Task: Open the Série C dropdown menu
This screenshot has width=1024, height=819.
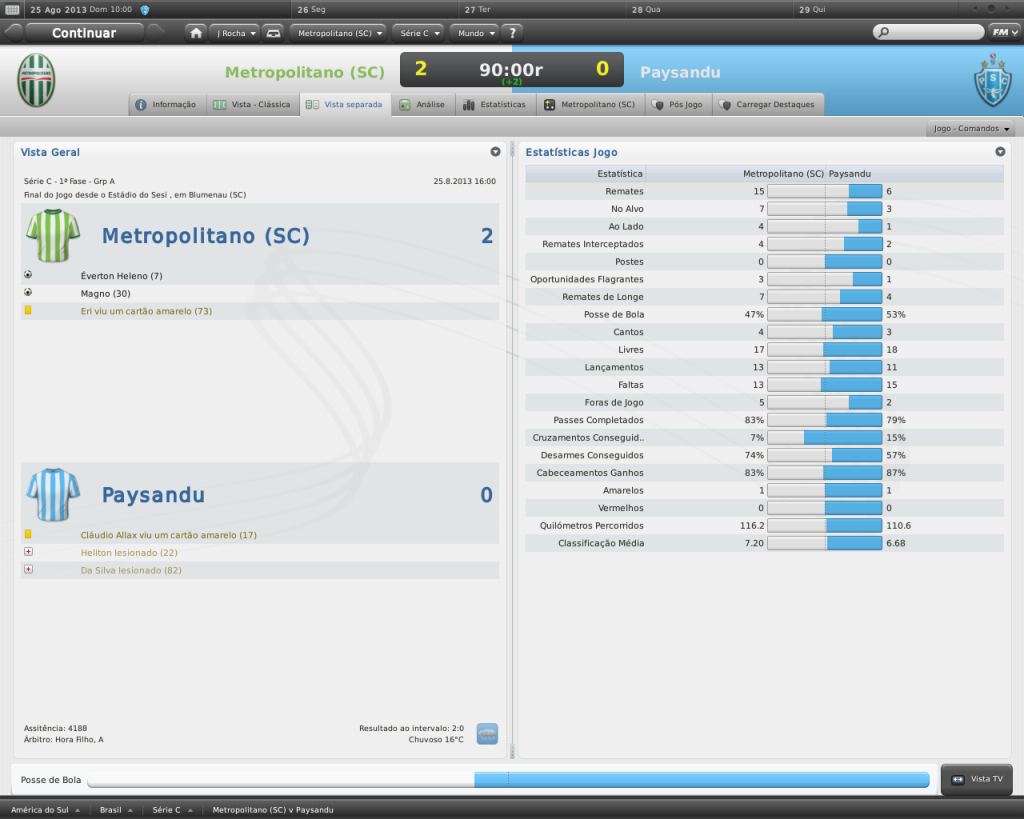Action: [x=419, y=33]
